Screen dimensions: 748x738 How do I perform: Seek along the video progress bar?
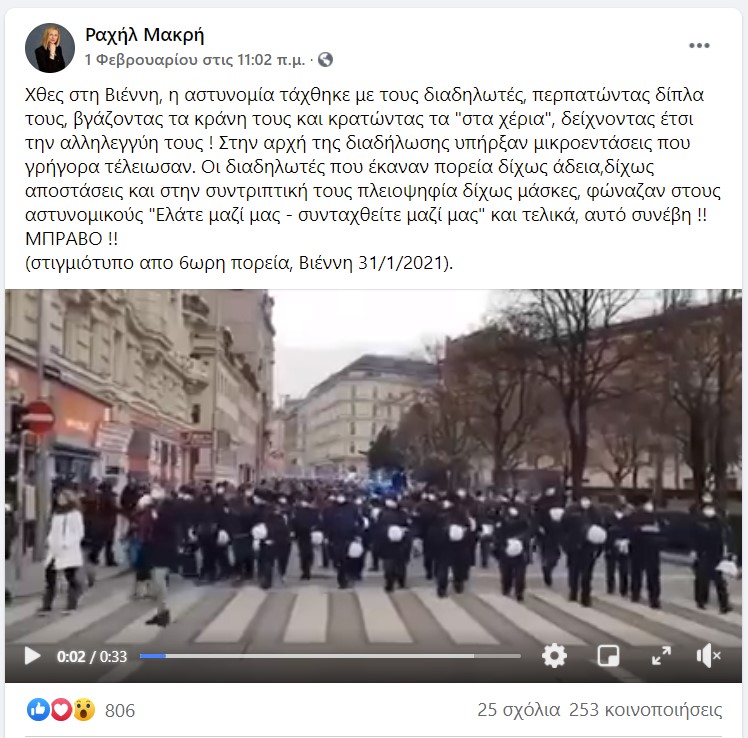tap(330, 656)
